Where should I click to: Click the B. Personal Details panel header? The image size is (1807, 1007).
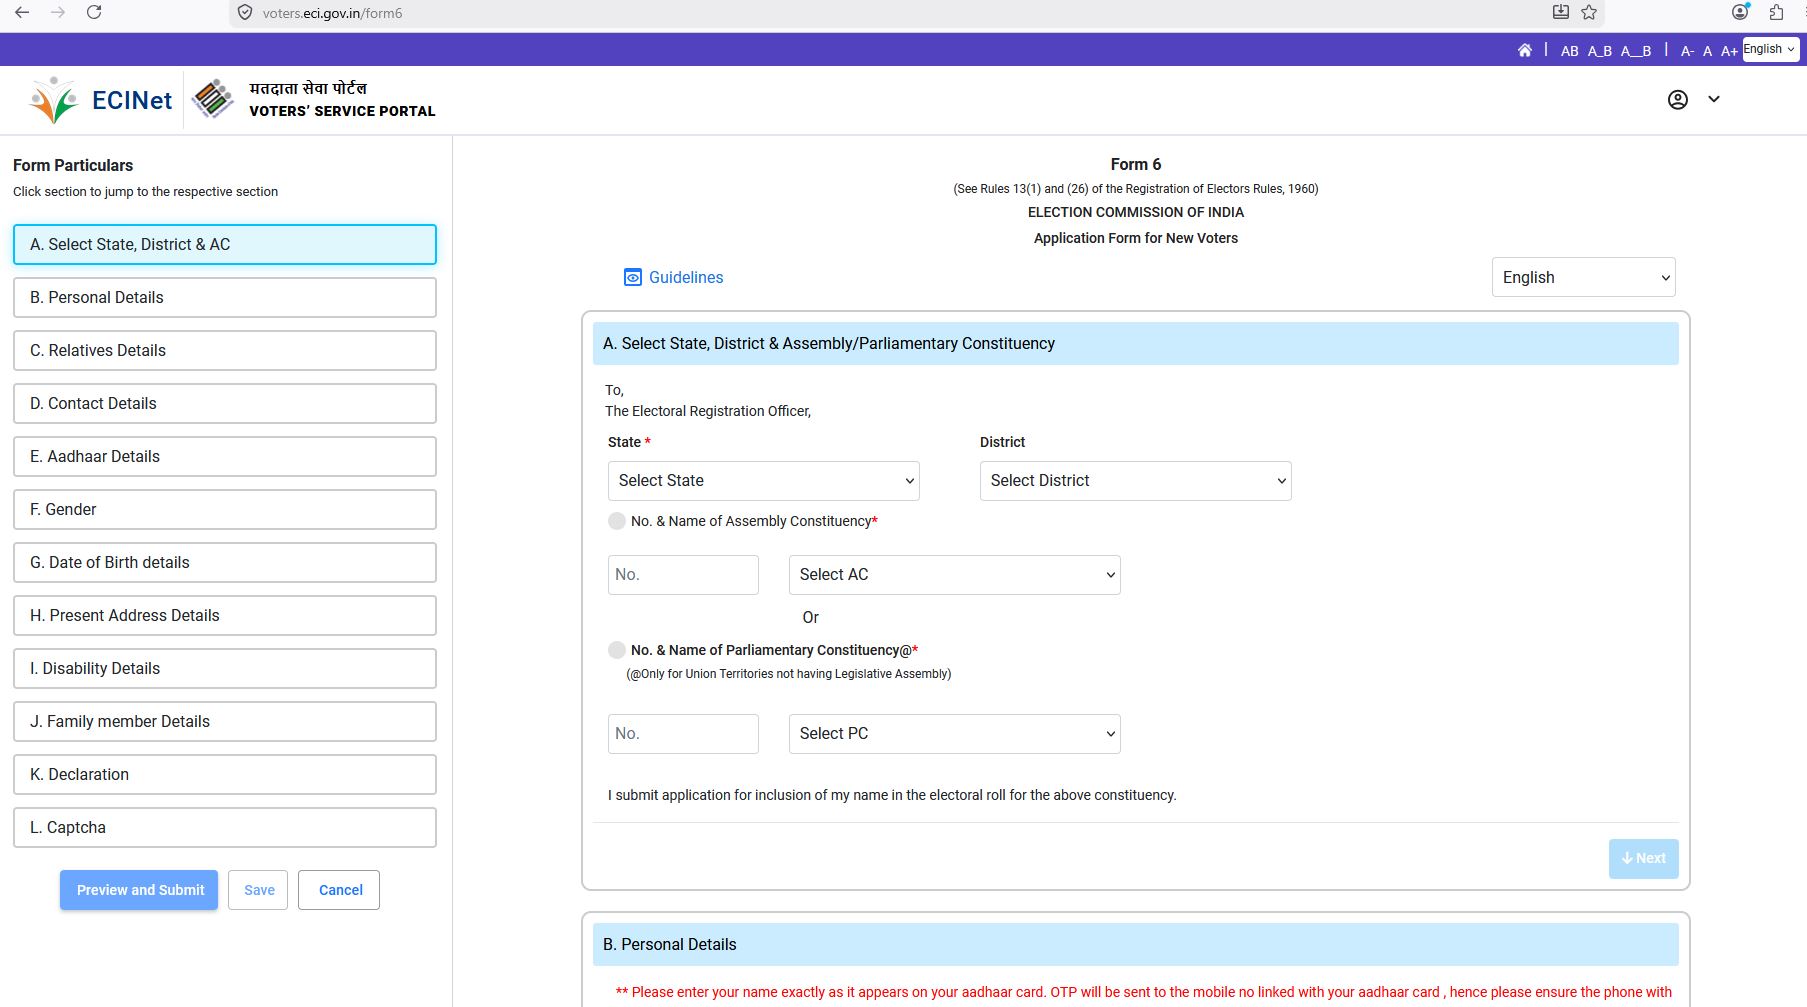pyautogui.click(x=1135, y=945)
